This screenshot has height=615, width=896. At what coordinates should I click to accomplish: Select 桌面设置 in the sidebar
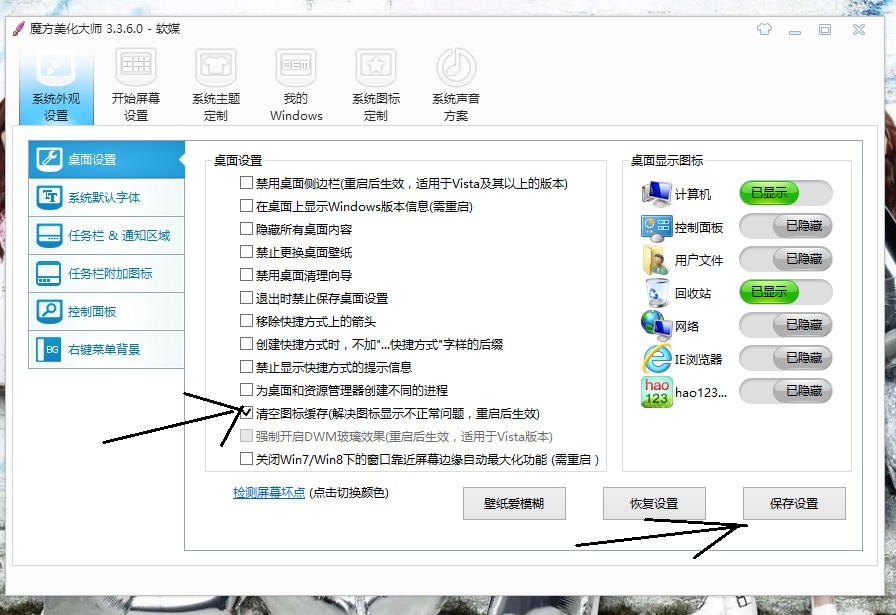coord(106,159)
